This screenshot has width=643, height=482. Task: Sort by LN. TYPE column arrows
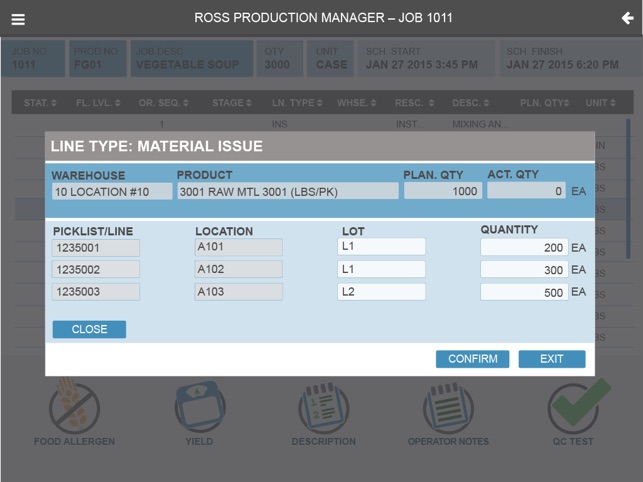(x=319, y=103)
